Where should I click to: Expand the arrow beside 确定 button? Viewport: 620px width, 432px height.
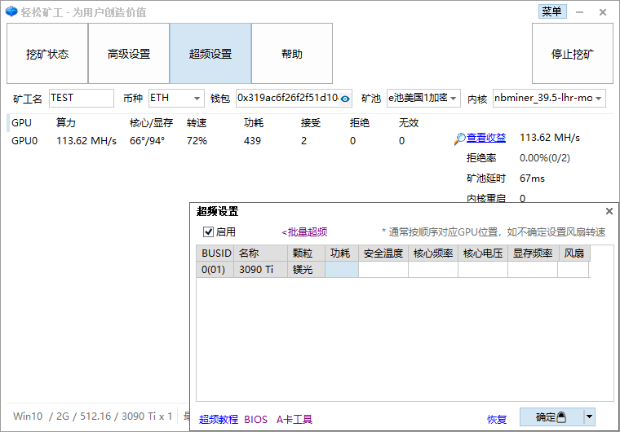[x=590, y=417]
